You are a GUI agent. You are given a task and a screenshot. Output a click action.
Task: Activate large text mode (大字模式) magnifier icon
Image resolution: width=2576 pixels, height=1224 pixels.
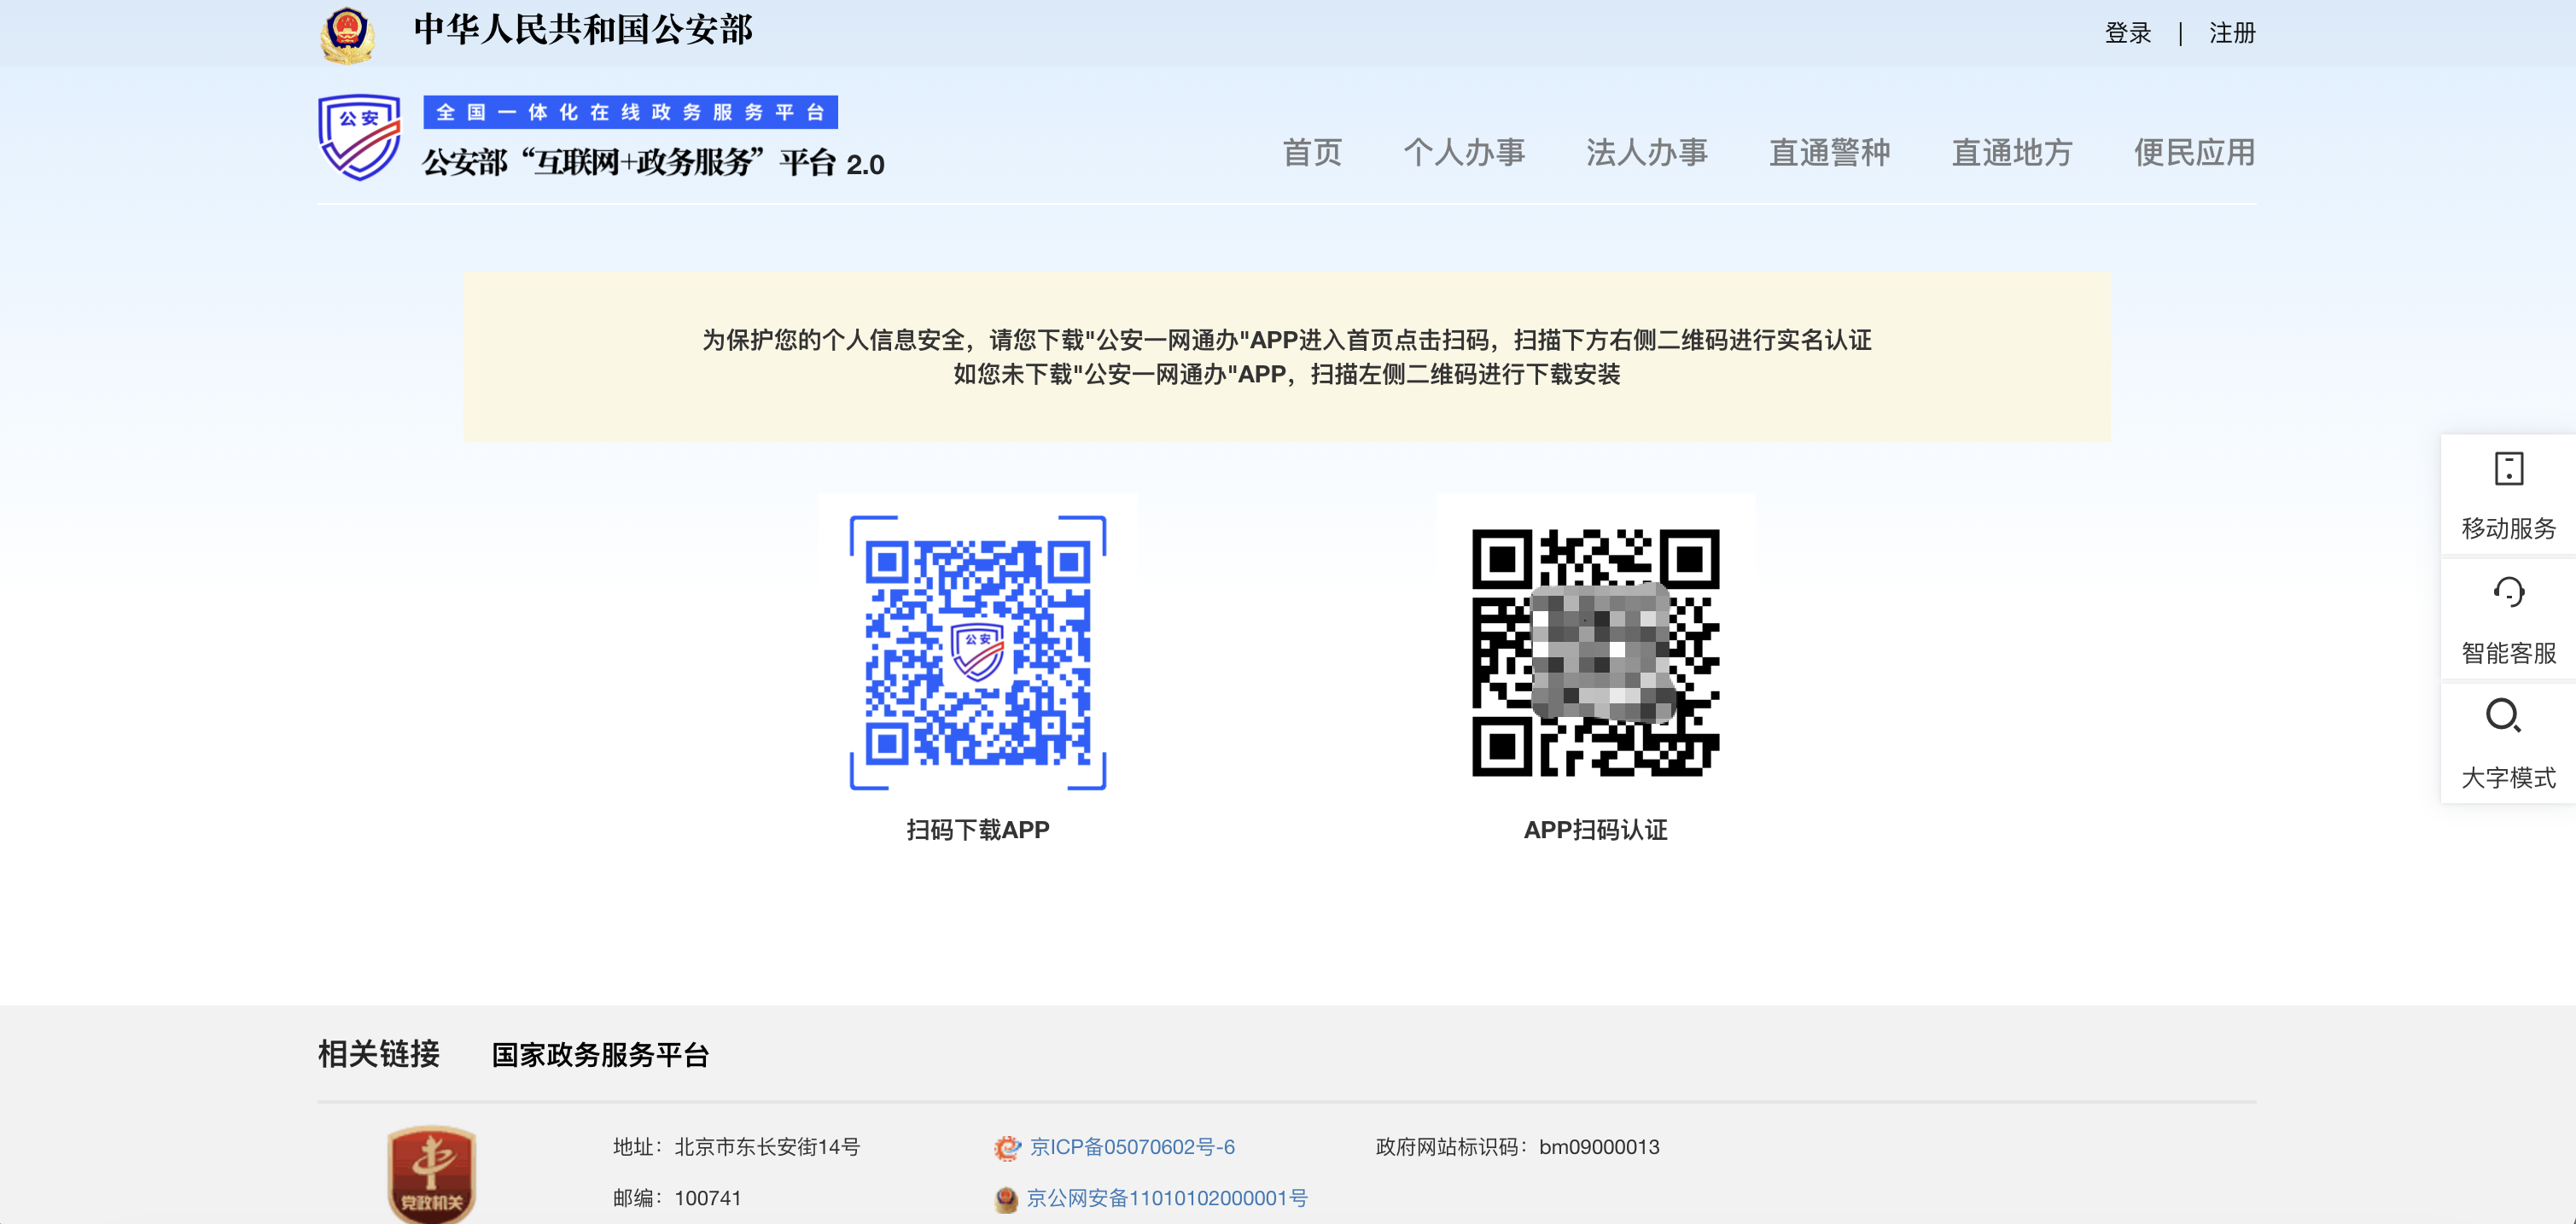click(2503, 716)
